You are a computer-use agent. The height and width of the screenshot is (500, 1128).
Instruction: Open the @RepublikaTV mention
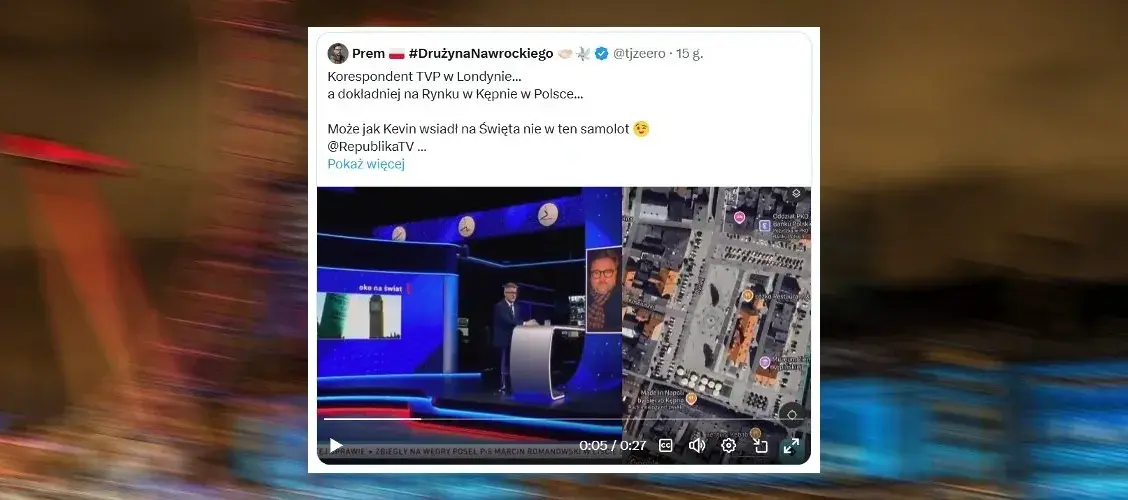(370, 146)
